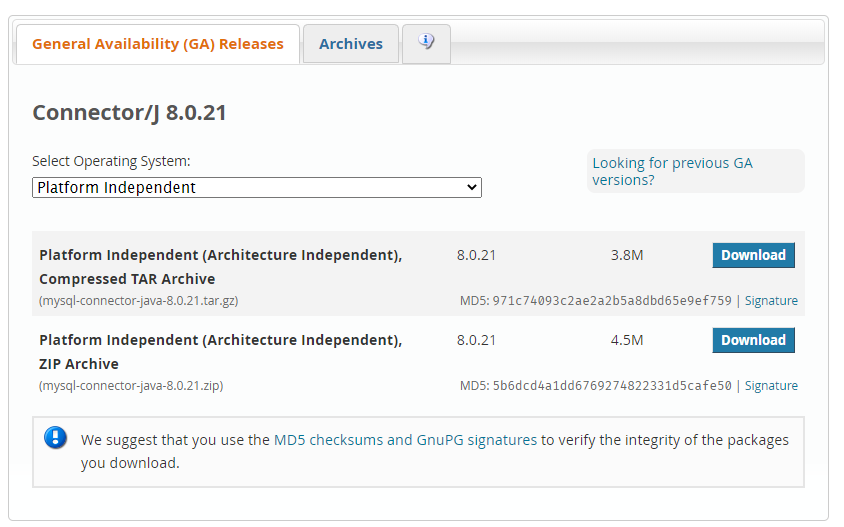Select filename mysql-connector-java-8.0.21.tar.gz

point(138,301)
